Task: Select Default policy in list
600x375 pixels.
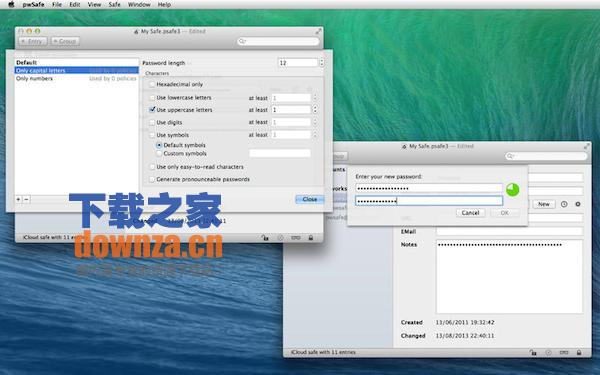Action: click(77, 62)
